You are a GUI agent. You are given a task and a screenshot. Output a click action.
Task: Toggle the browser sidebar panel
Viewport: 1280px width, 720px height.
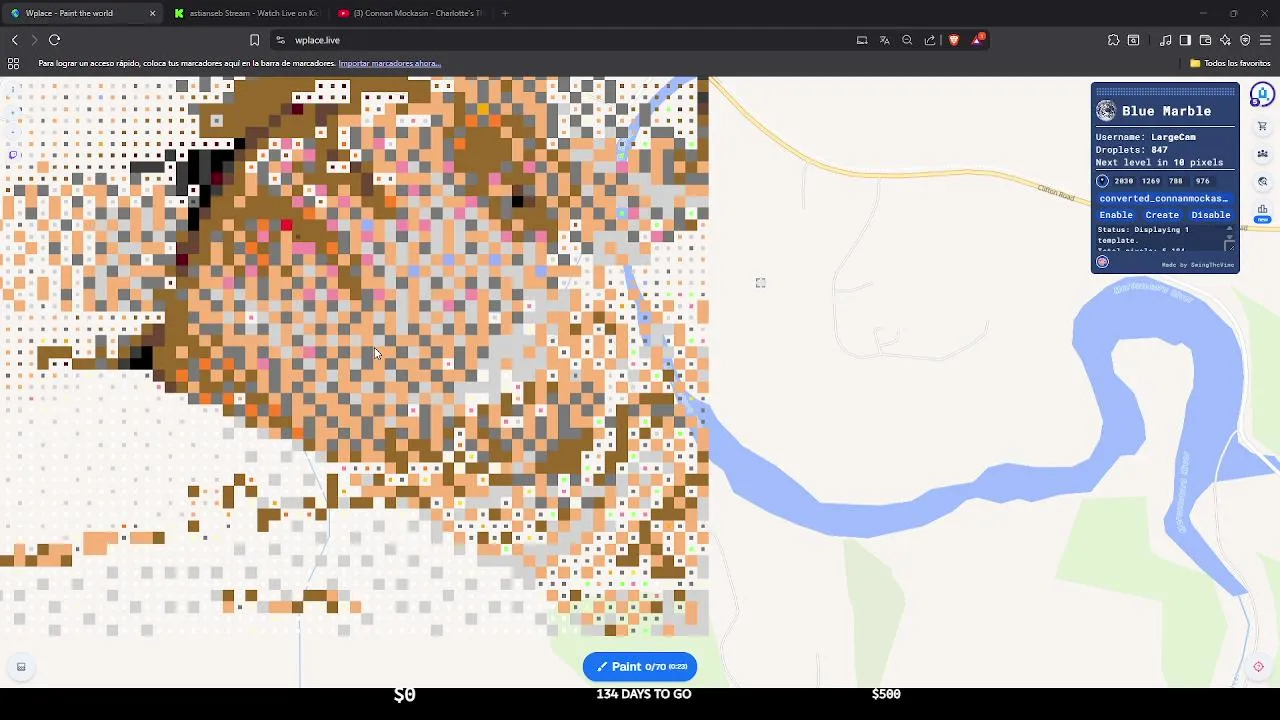tap(1185, 40)
